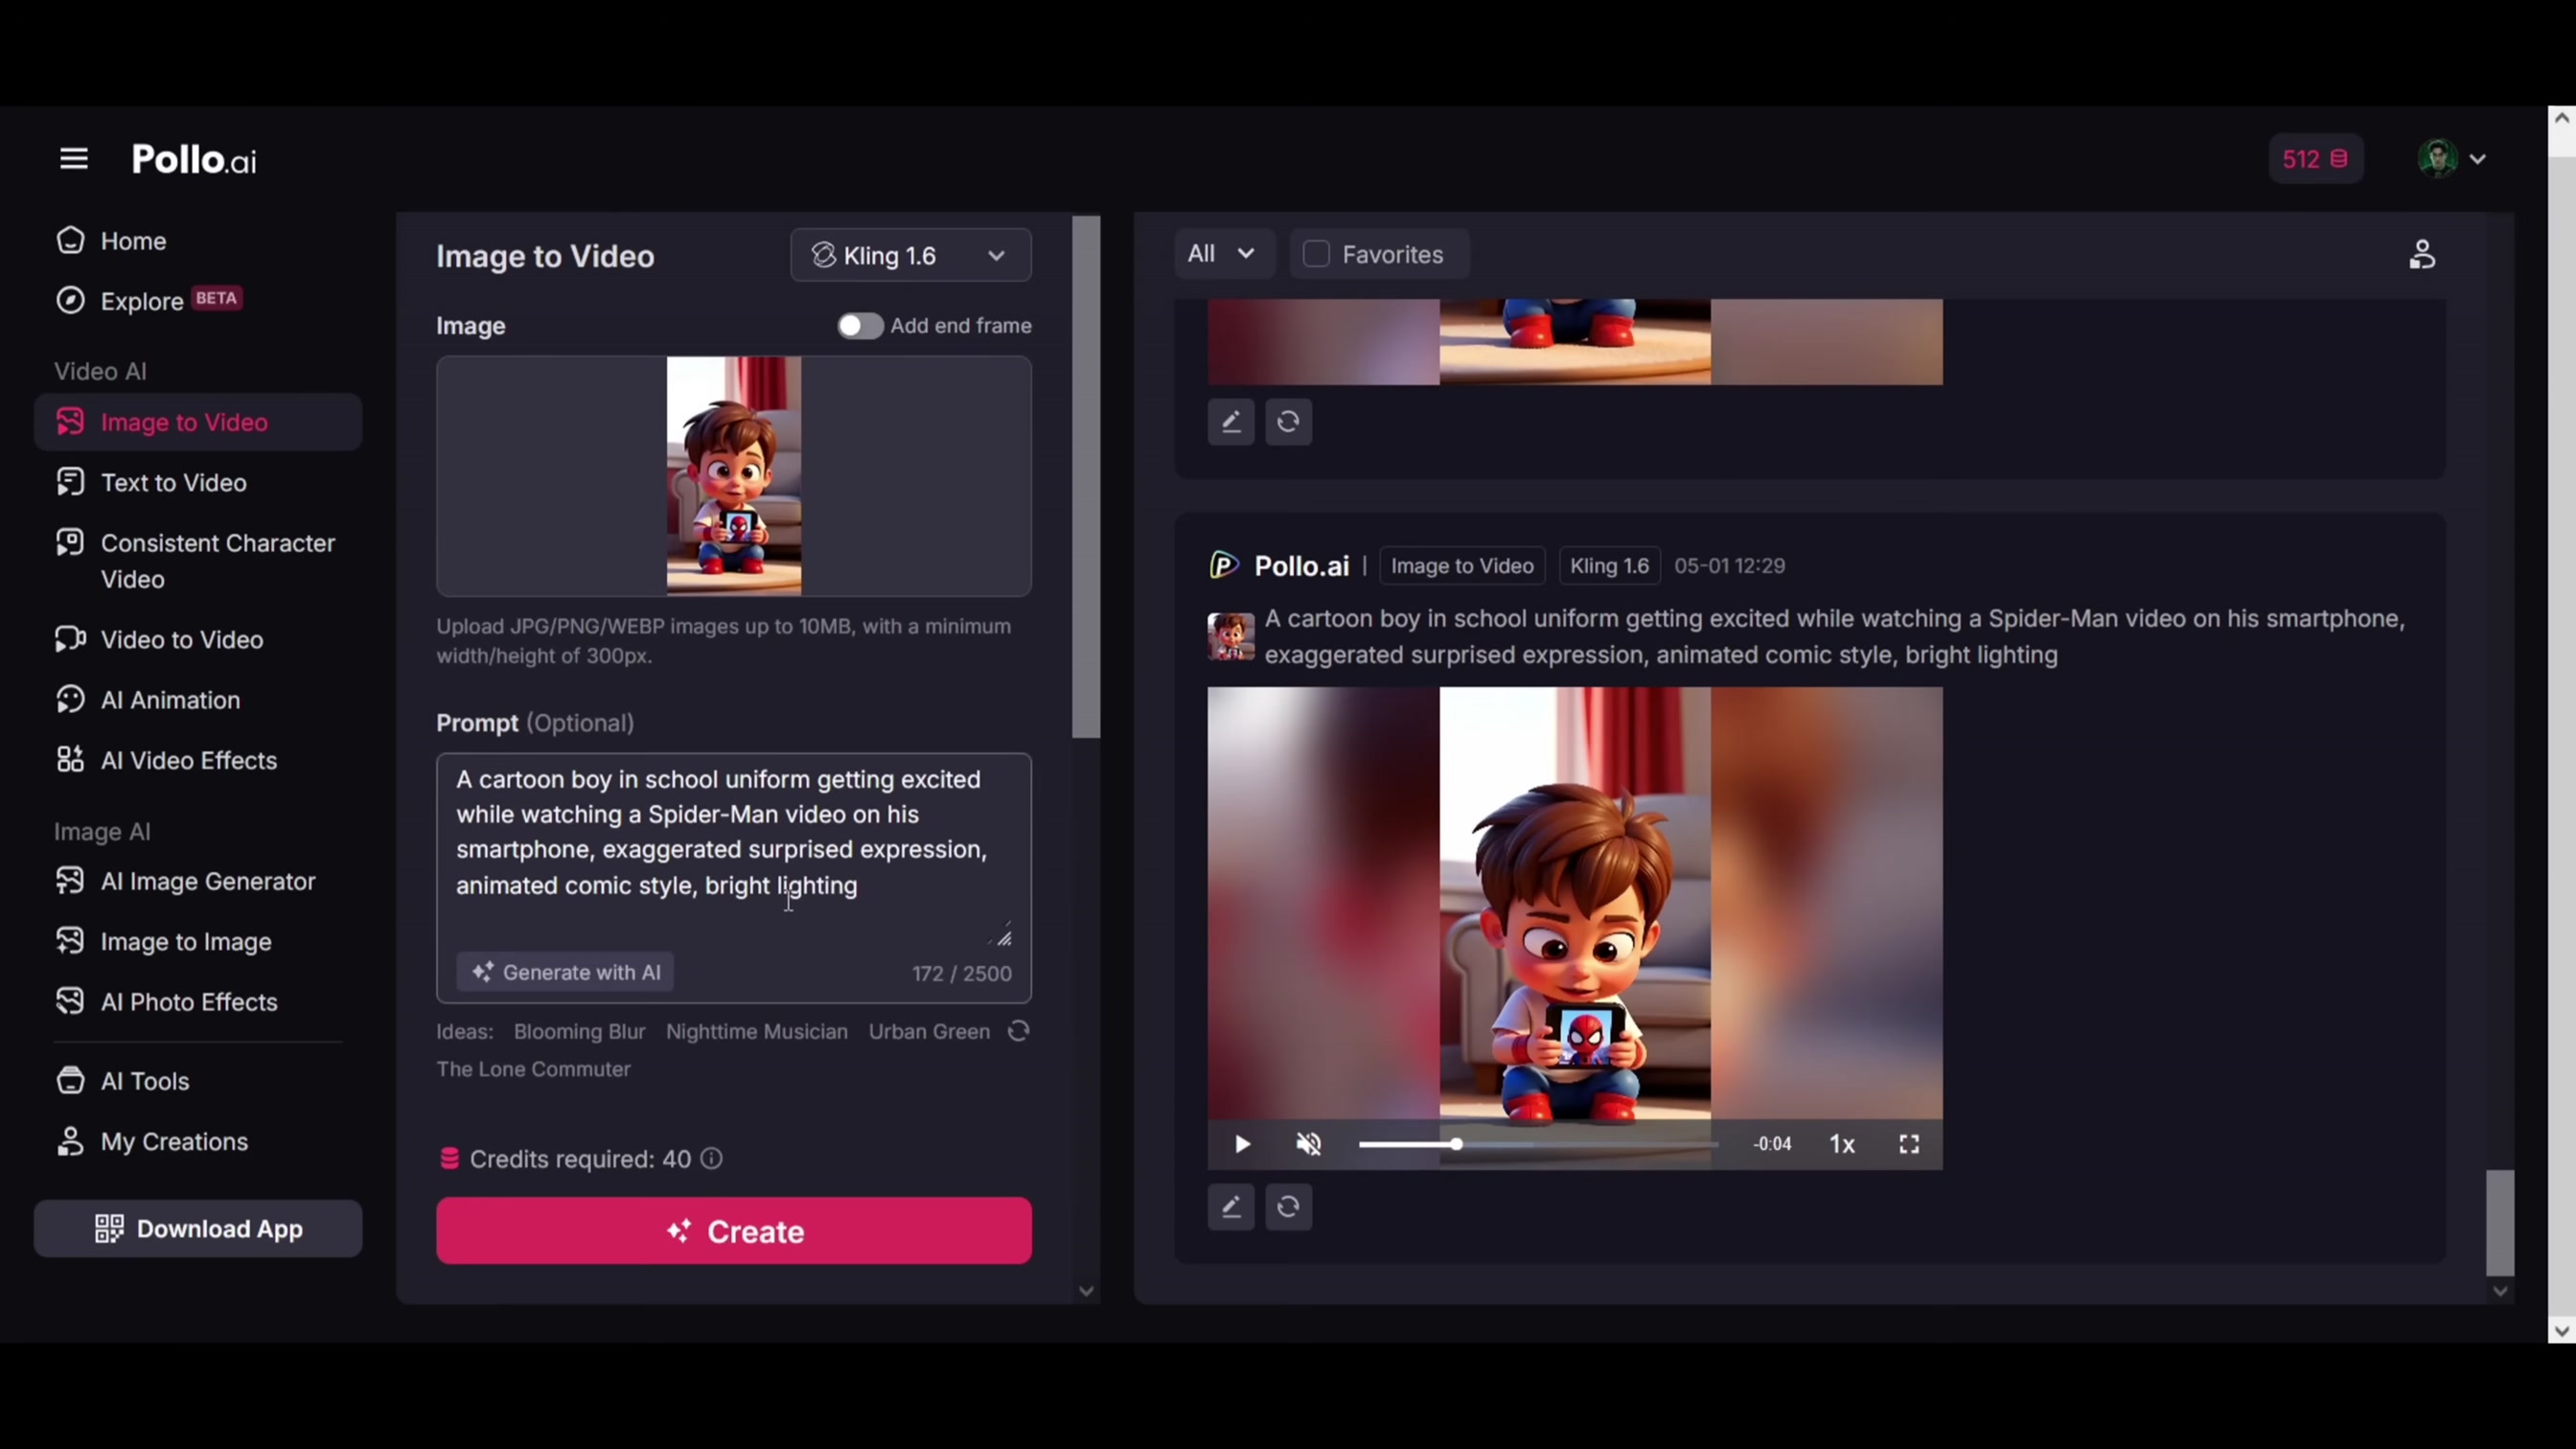The height and width of the screenshot is (1449, 2576).
Task: Click the prompt box resize handle
Action: point(1004,936)
